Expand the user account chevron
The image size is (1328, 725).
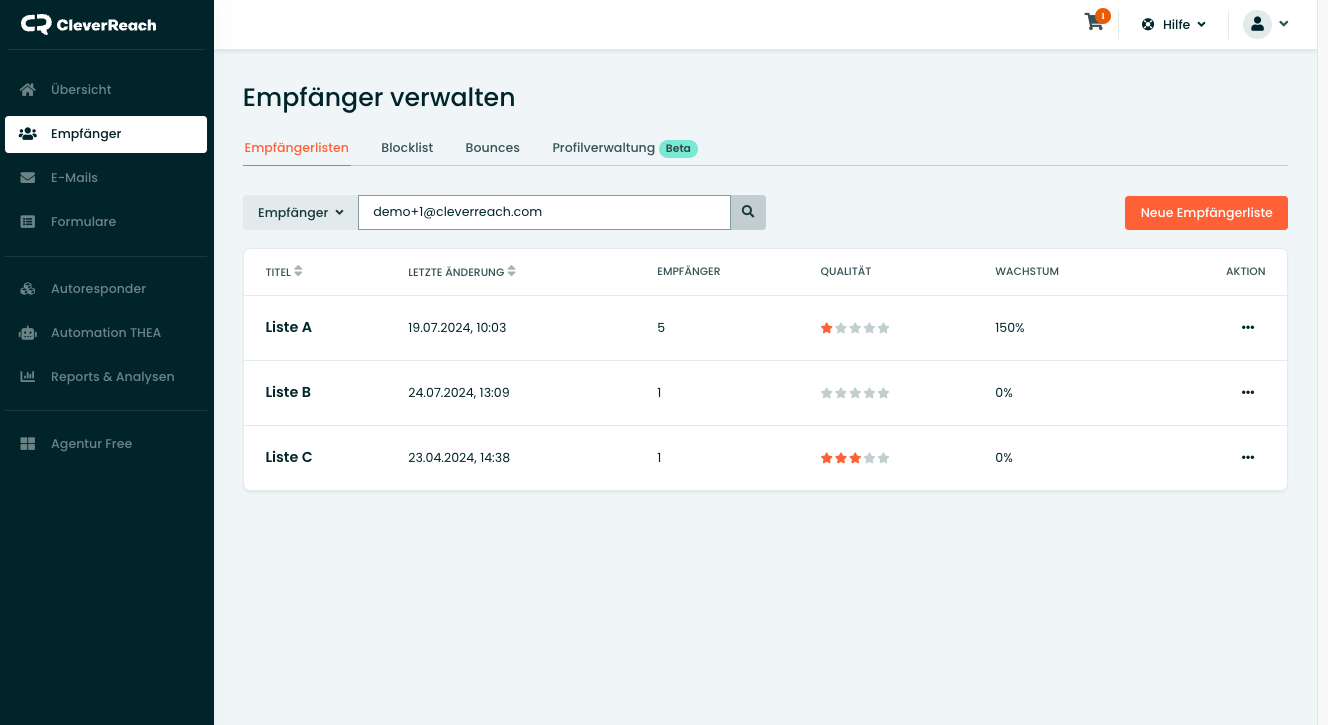(1283, 24)
